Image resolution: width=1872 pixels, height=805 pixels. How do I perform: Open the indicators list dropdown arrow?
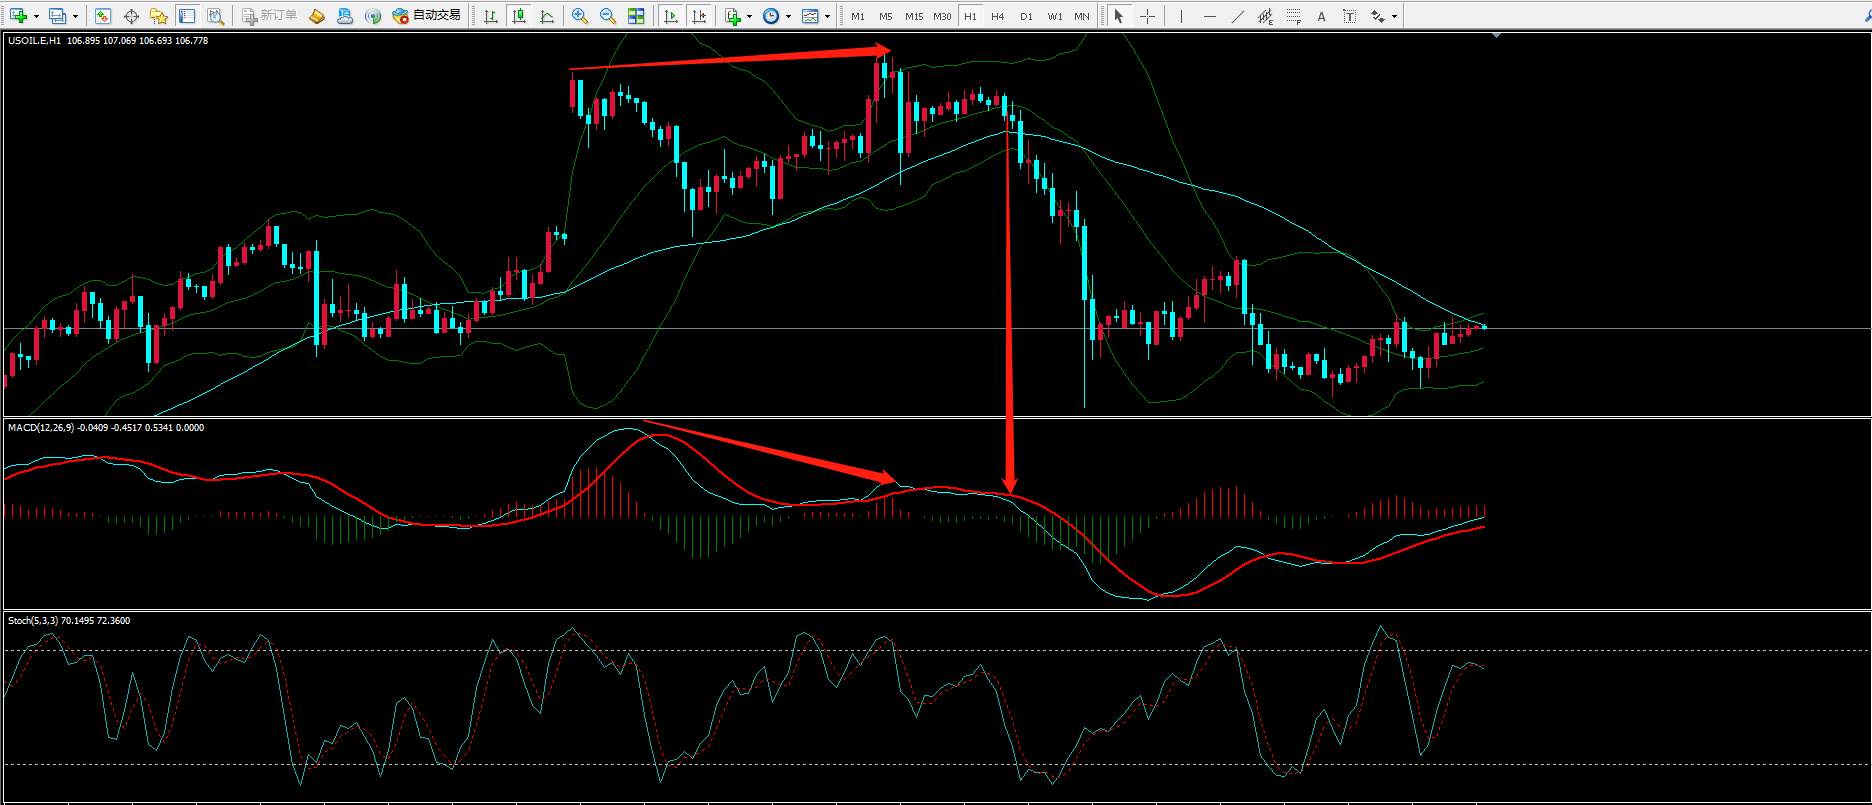pyautogui.click(x=749, y=16)
